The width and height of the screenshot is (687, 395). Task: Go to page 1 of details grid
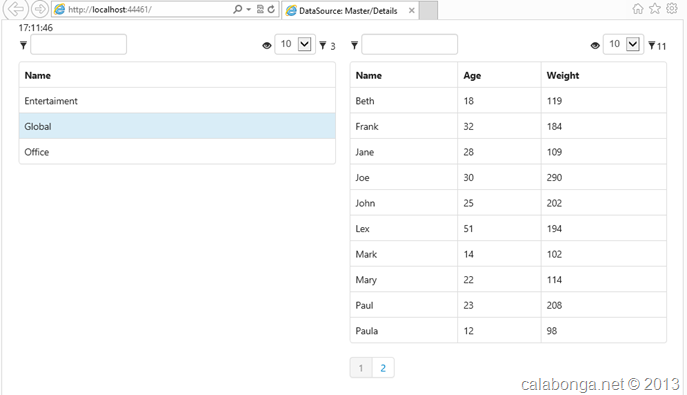point(361,368)
